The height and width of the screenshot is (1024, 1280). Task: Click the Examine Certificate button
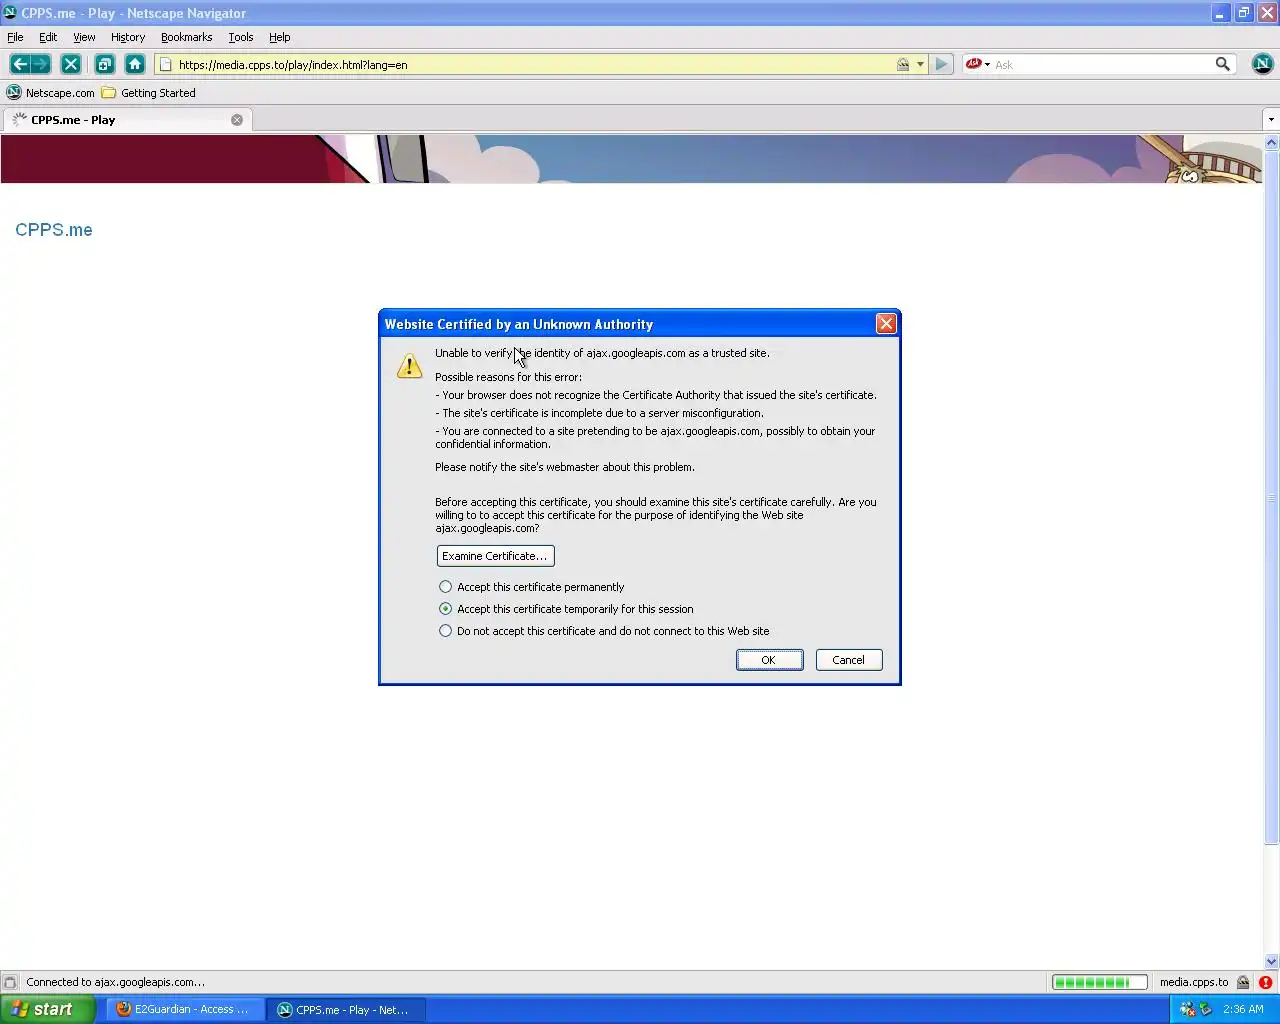coord(495,556)
